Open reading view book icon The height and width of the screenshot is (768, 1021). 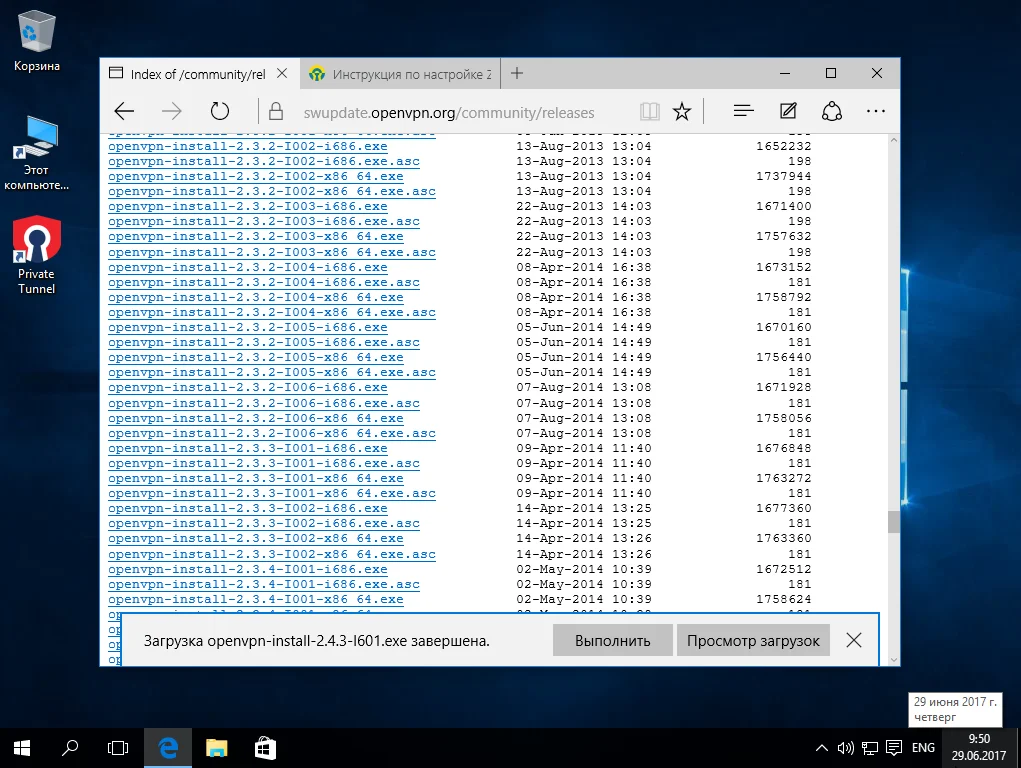(649, 111)
